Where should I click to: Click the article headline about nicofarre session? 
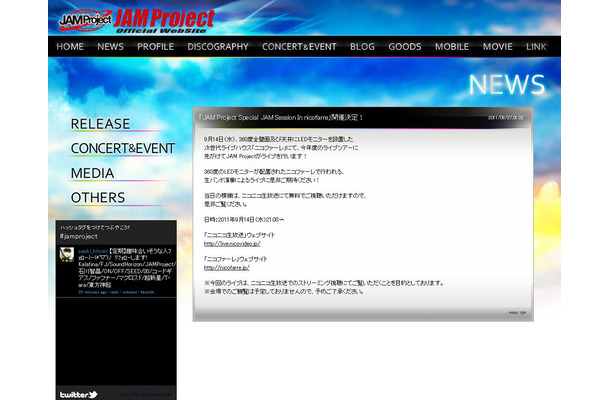point(280,118)
